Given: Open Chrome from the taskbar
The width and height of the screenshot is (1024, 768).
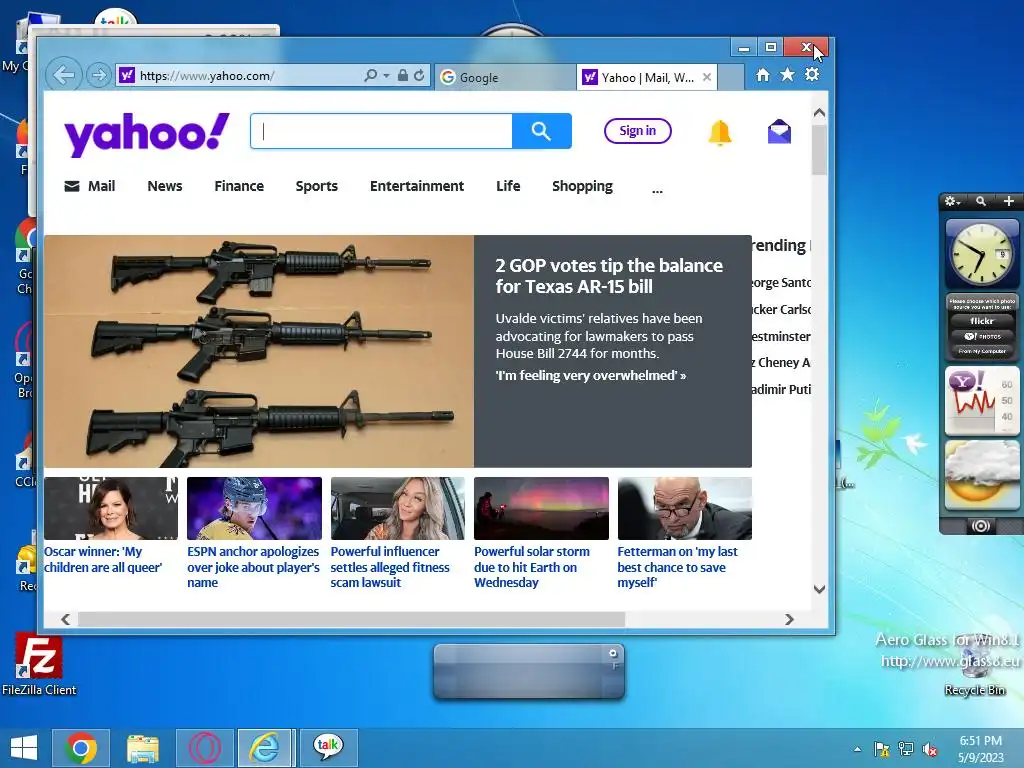Looking at the screenshot, I should [81, 748].
